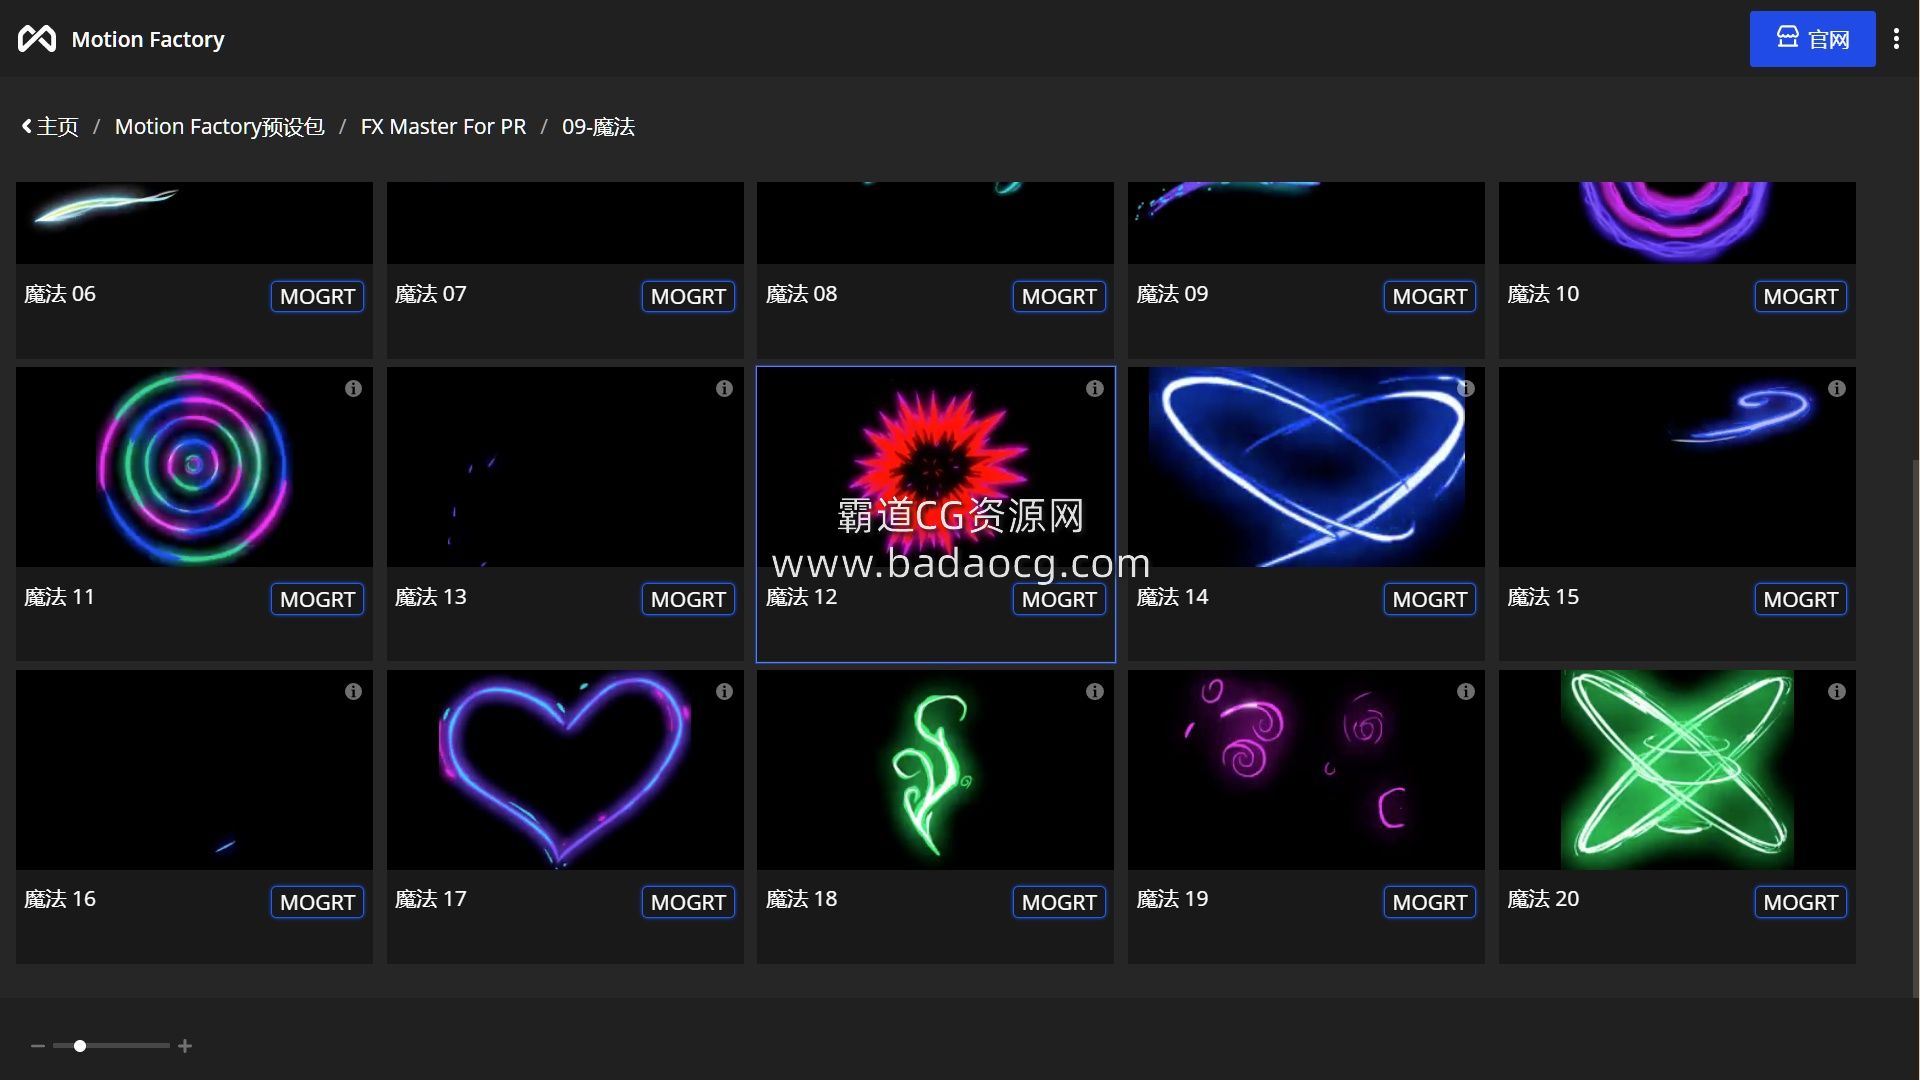Open info icon for 魔法 17

coord(724,691)
